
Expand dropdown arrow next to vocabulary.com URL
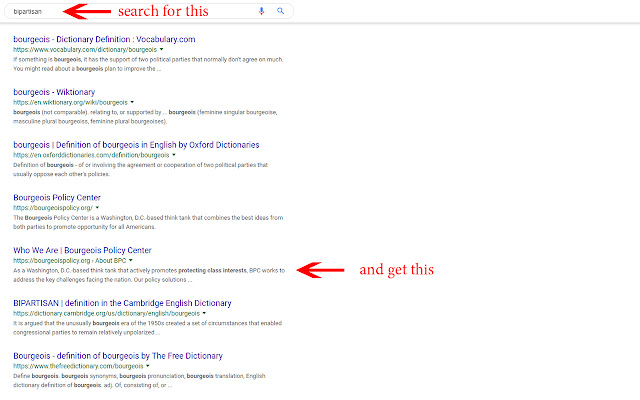[x=162, y=49]
